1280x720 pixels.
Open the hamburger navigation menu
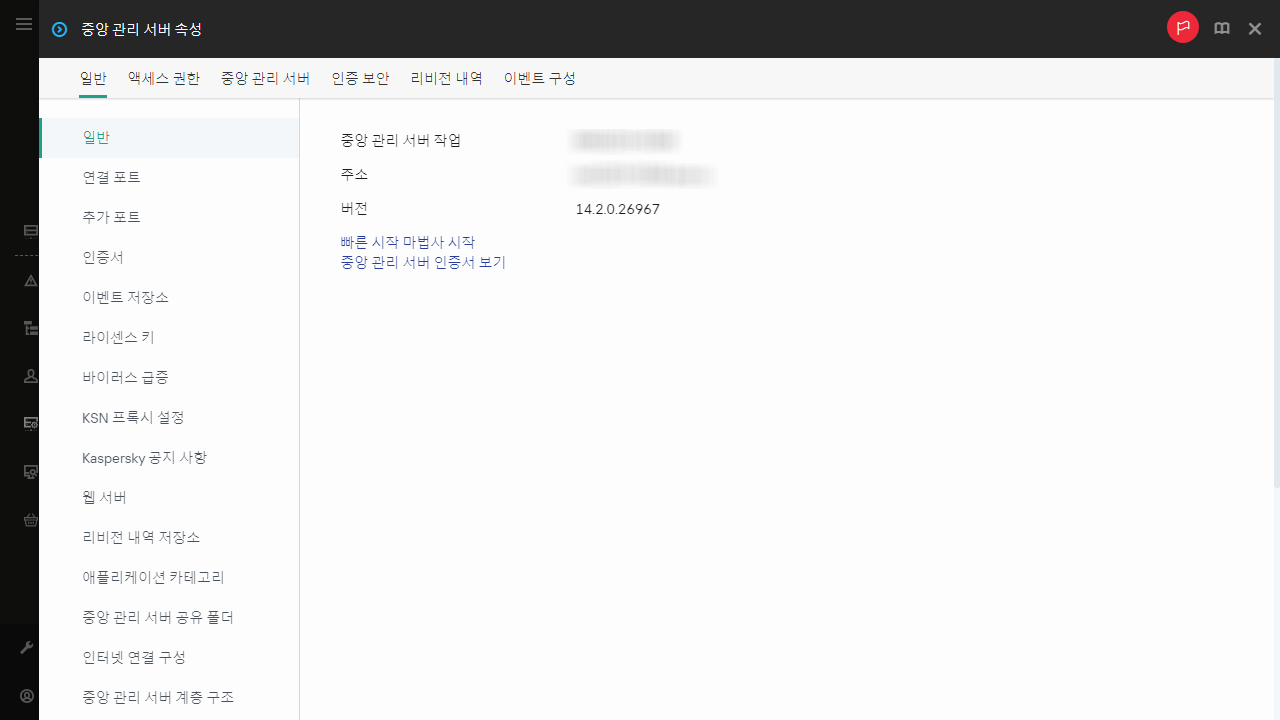(24, 24)
